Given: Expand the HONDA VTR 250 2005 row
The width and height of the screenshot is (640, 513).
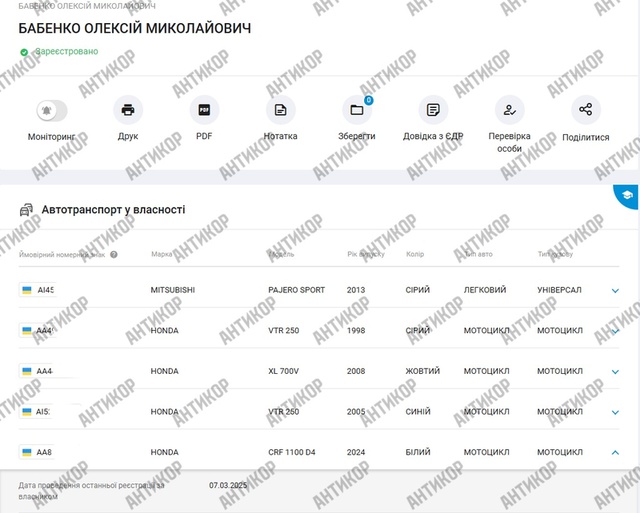Looking at the screenshot, I should [615, 412].
